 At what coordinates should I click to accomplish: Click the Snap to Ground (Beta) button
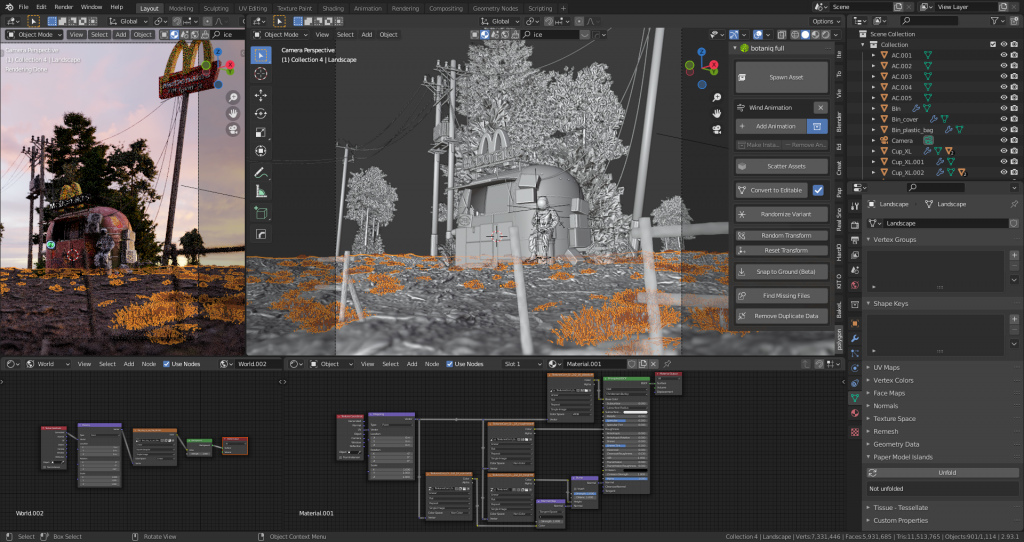782,272
